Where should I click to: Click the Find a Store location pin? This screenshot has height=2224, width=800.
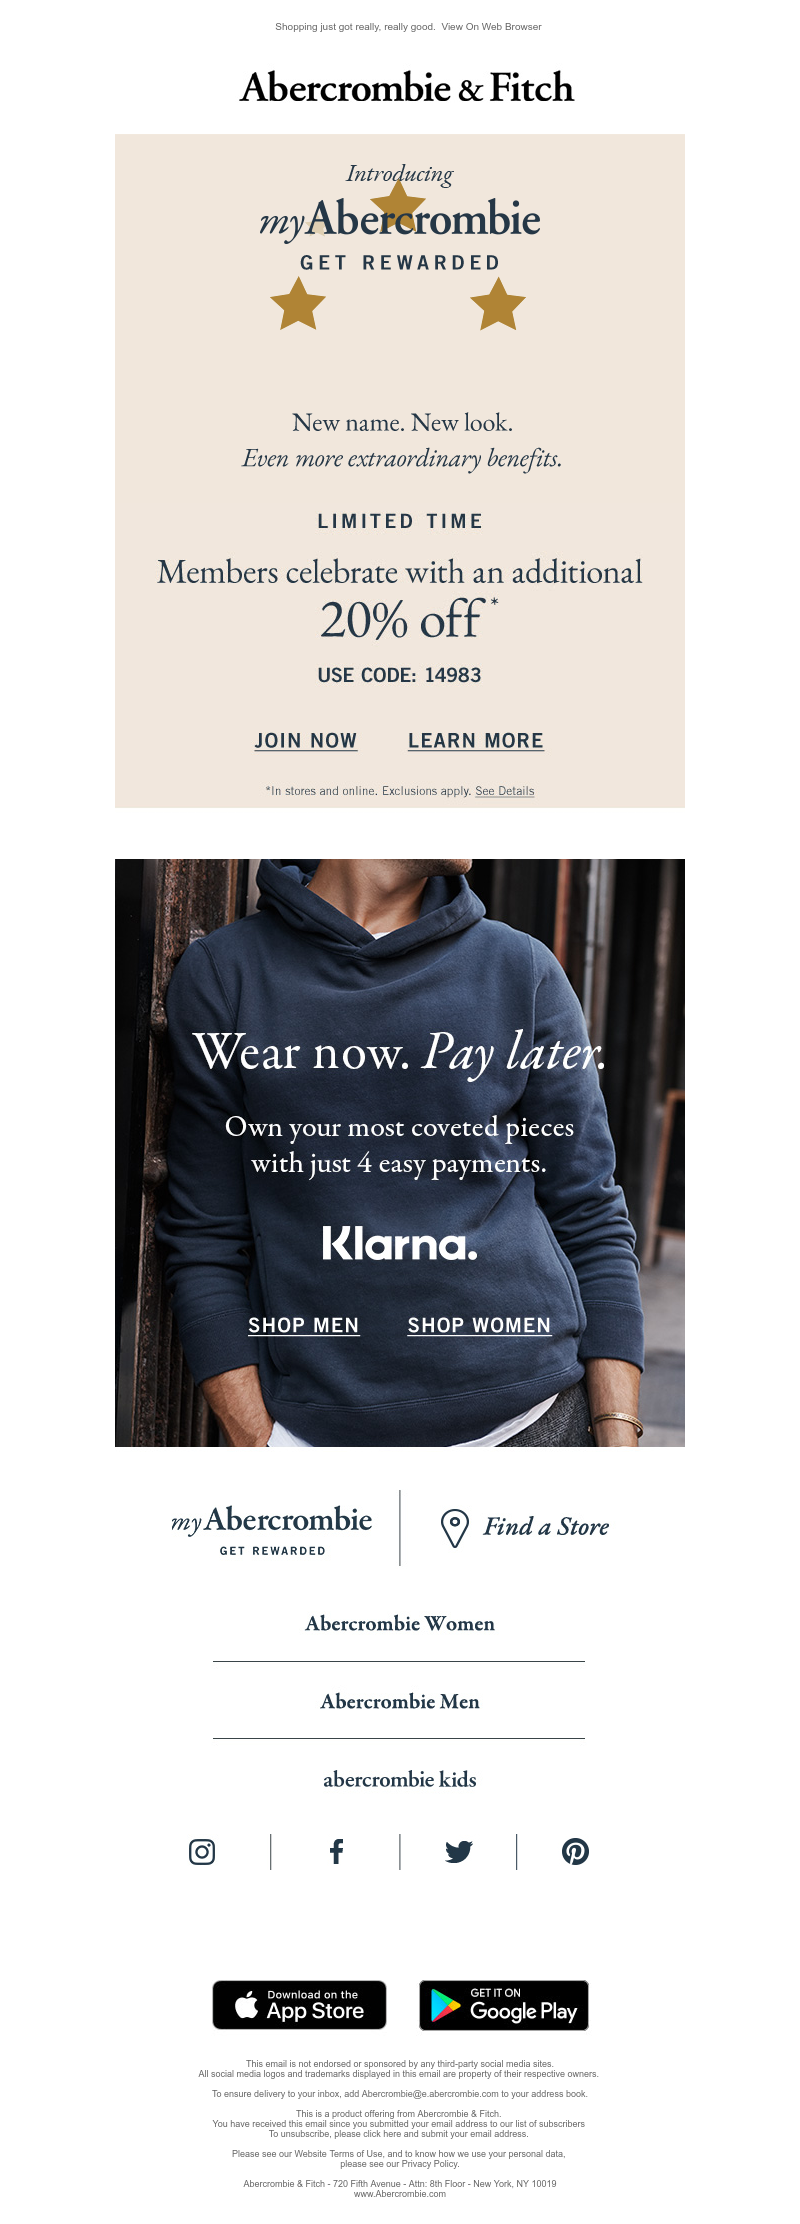(x=455, y=1528)
